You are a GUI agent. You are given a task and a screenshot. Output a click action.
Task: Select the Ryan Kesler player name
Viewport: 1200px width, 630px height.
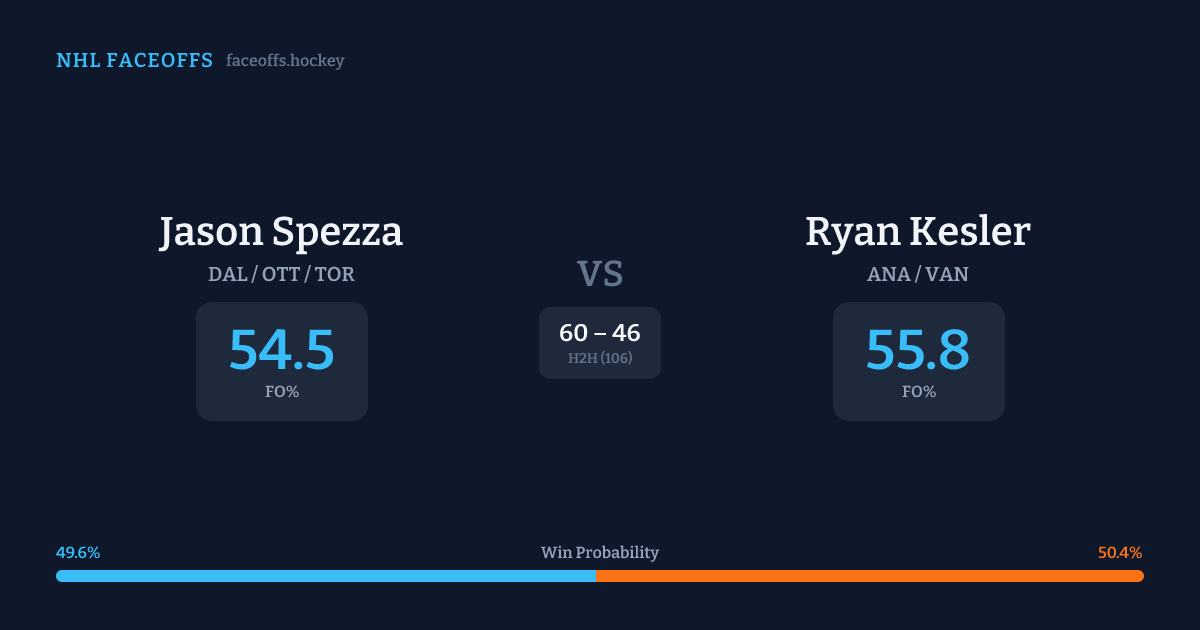(x=918, y=232)
